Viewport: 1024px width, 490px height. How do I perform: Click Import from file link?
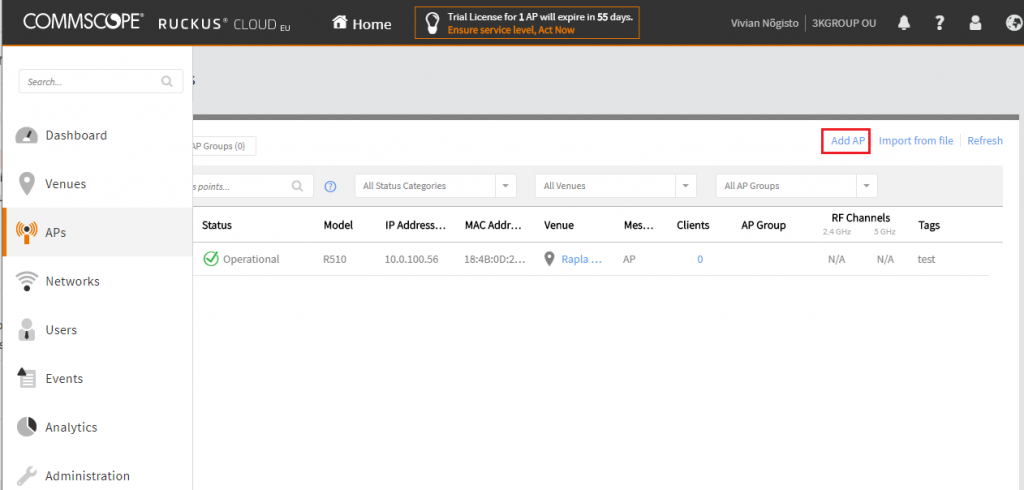[x=915, y=141]
